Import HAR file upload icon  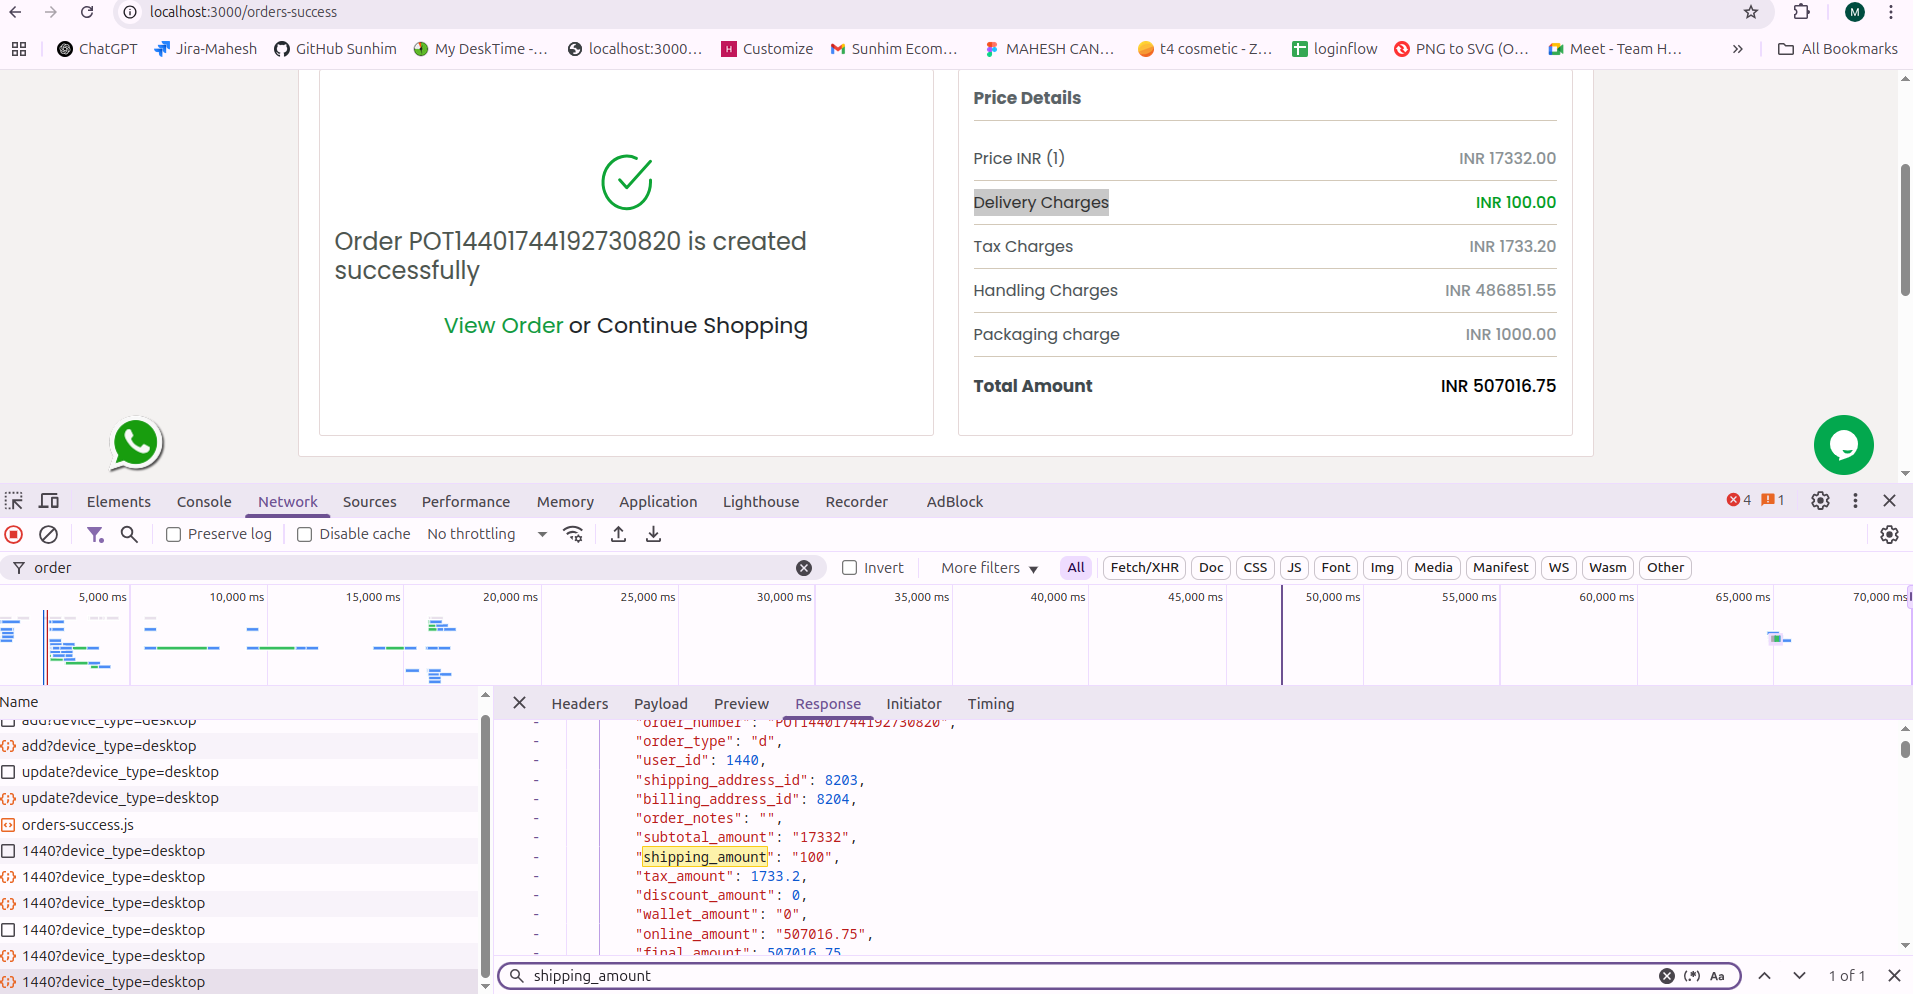(x=619, y=534)
